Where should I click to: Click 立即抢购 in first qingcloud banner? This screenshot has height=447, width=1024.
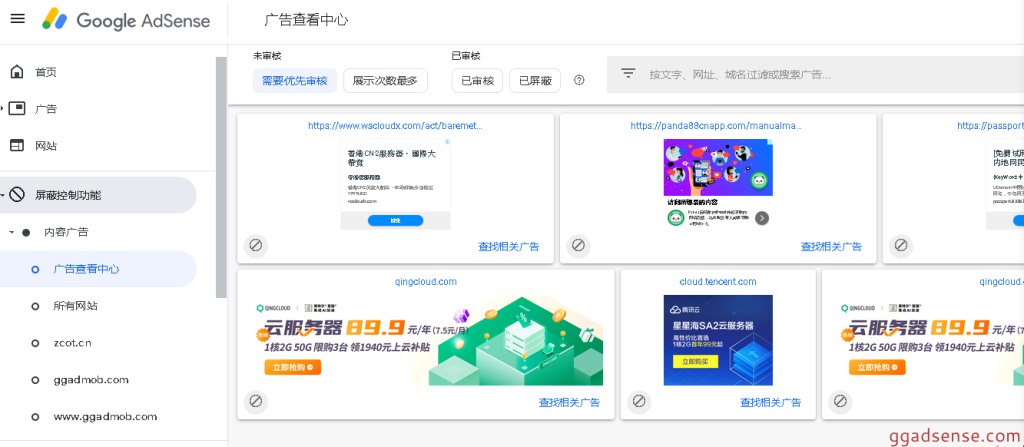293,367
